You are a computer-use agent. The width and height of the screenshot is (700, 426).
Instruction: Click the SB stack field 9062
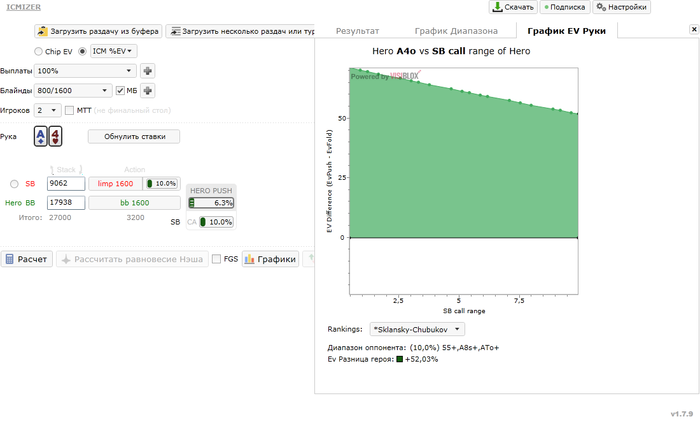pos(66,184)
